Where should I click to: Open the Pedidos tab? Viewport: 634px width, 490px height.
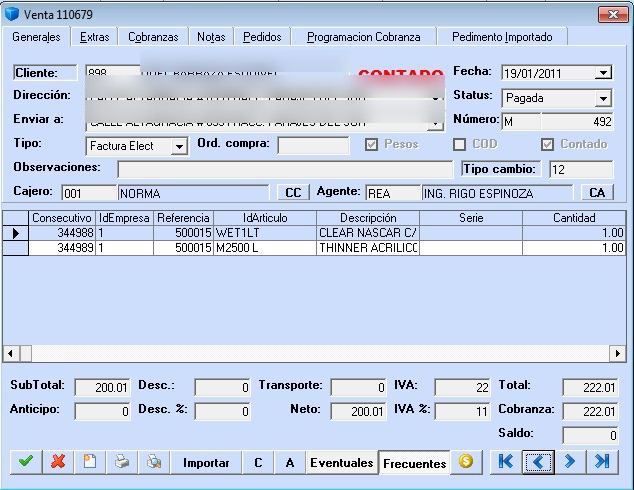[x=262, y=37]
